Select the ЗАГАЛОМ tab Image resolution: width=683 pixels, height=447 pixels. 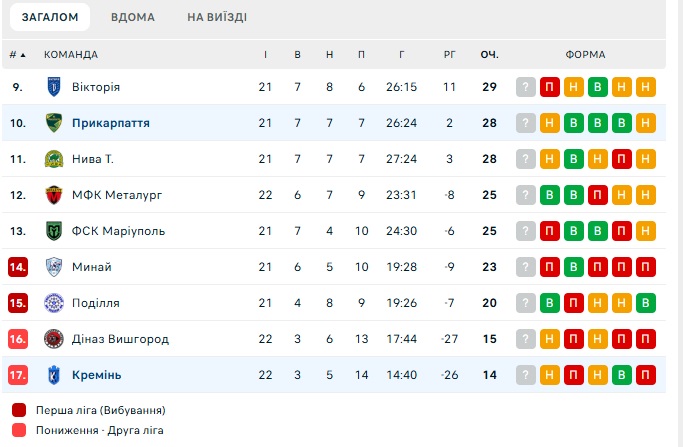(50, 17)
